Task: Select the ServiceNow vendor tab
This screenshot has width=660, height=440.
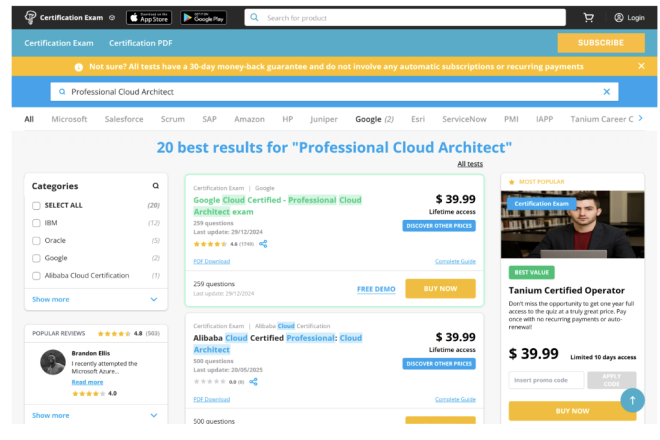Action: 464,119
